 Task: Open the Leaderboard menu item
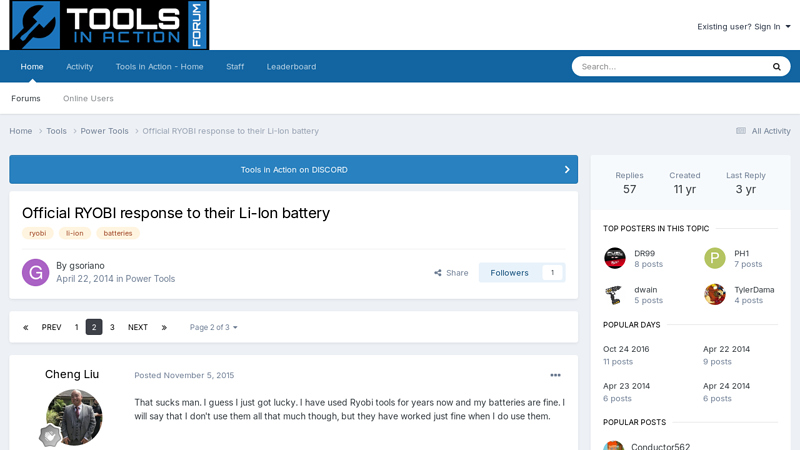tap(291, 66)
